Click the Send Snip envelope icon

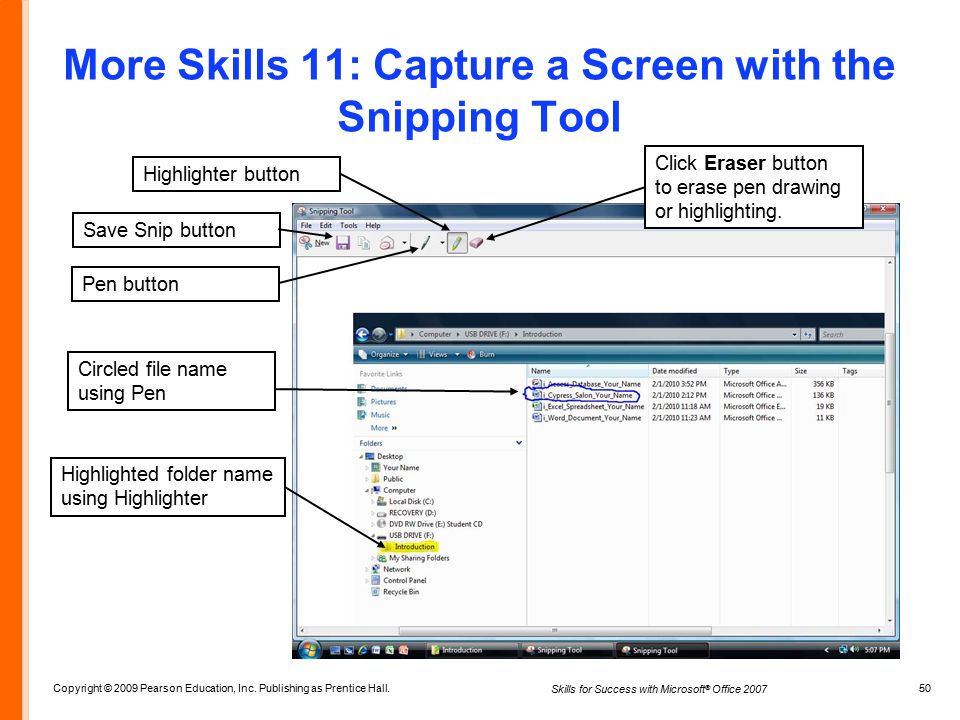386,244
